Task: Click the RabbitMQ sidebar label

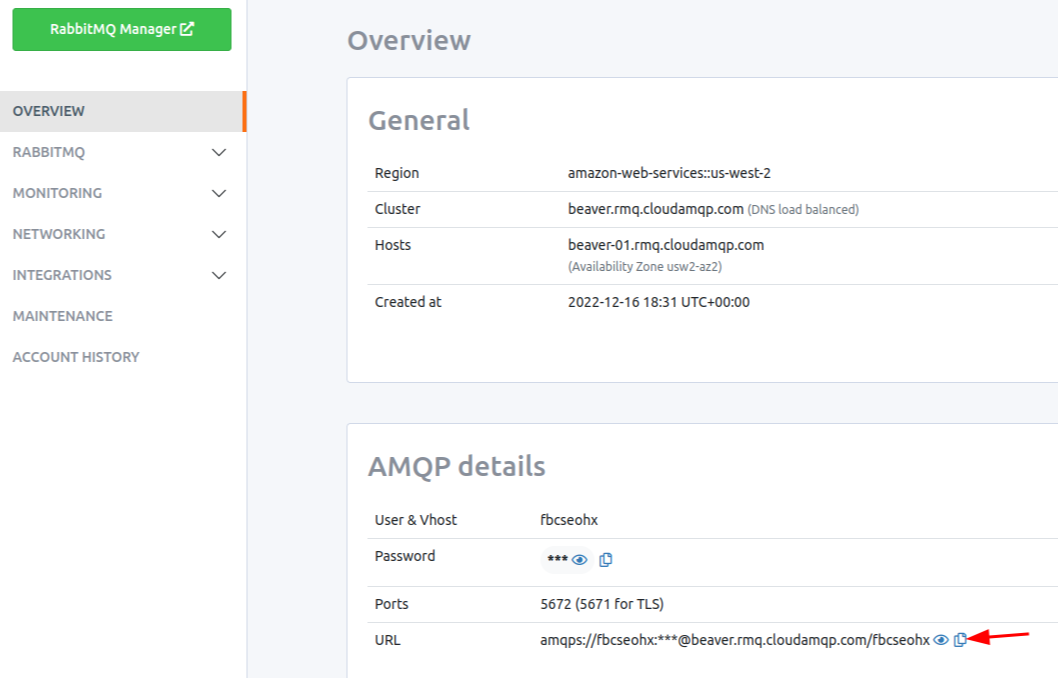Action: pyautogui.click(x=48, y=153)
